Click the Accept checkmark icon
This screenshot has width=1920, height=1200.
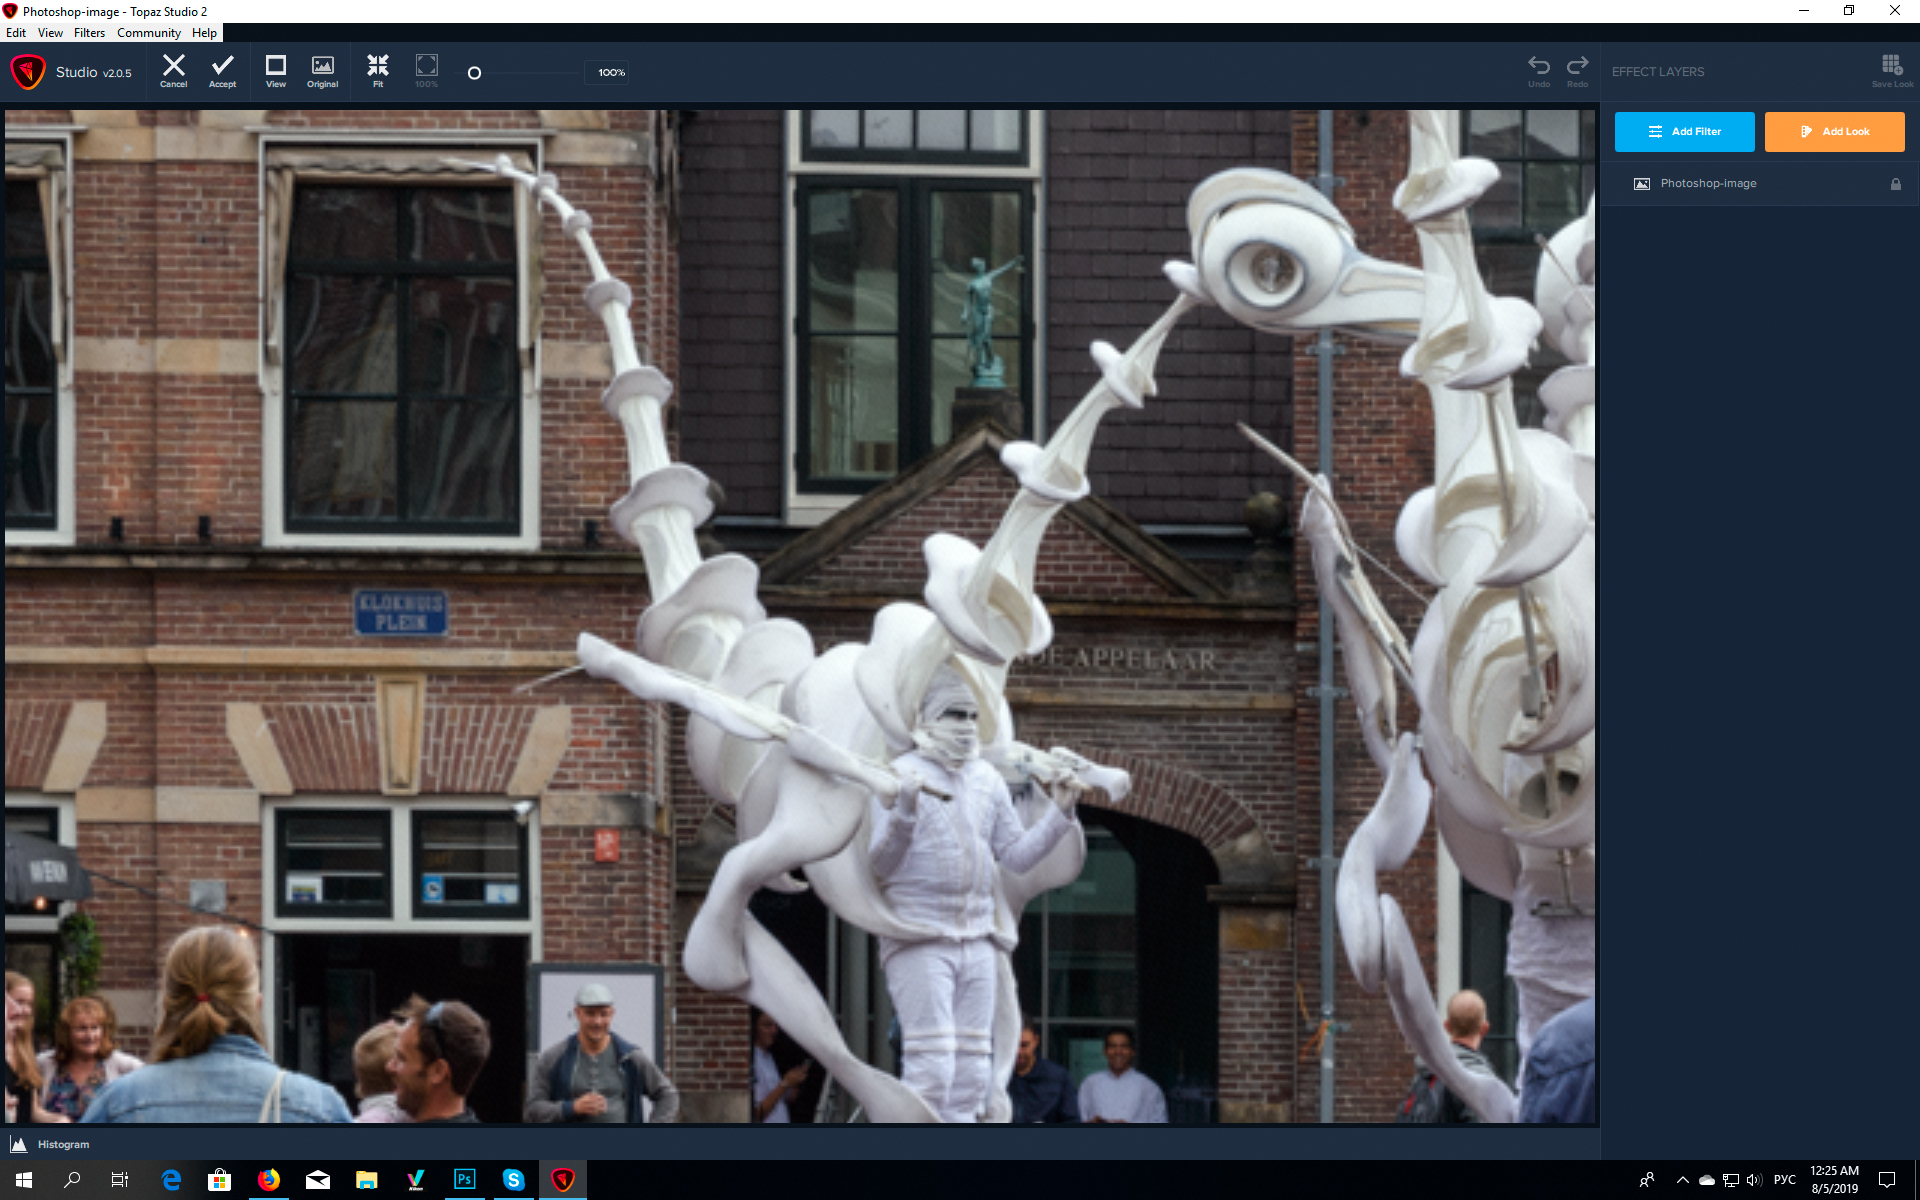(222, 70)
